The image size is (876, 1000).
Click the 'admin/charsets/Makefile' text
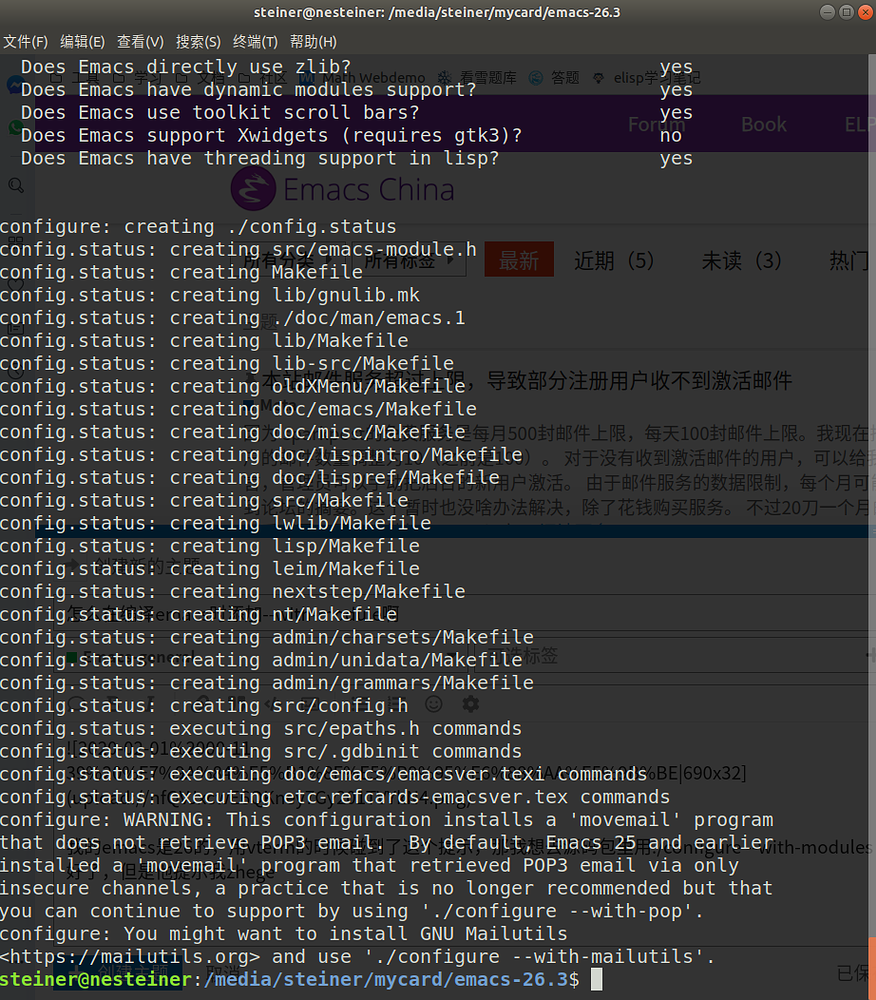403,638
